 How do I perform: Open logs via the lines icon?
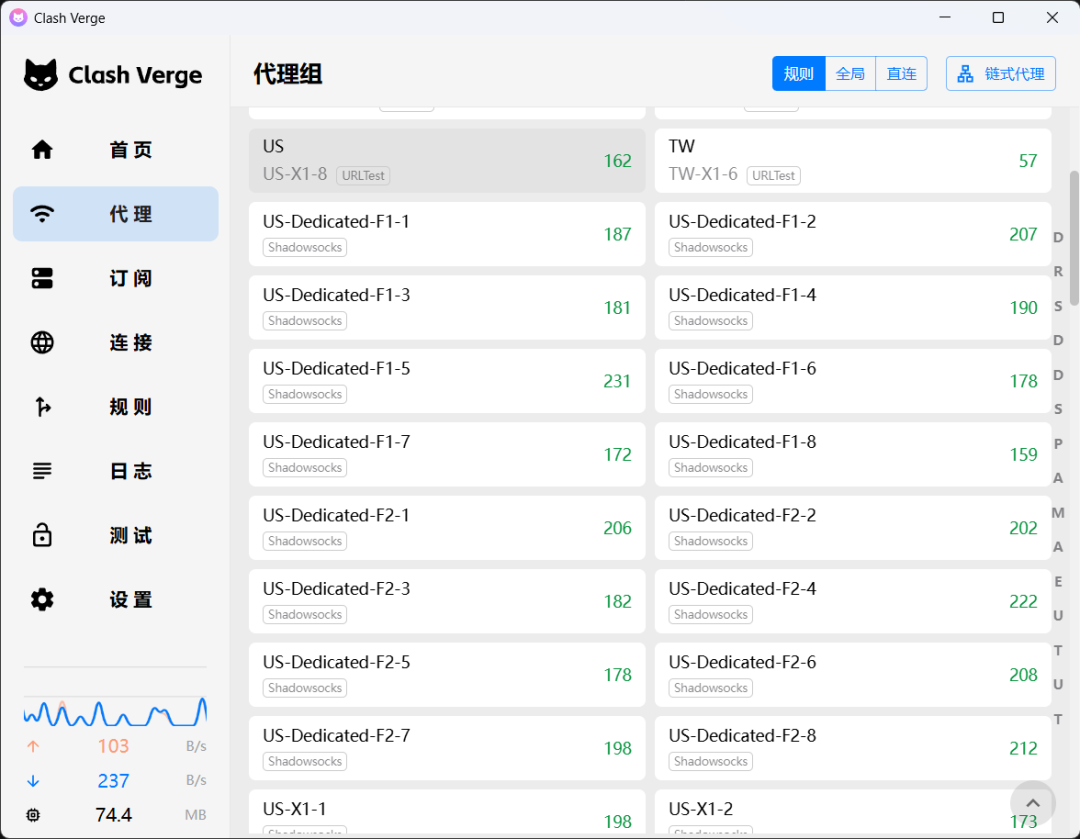[x=42, y=471]
